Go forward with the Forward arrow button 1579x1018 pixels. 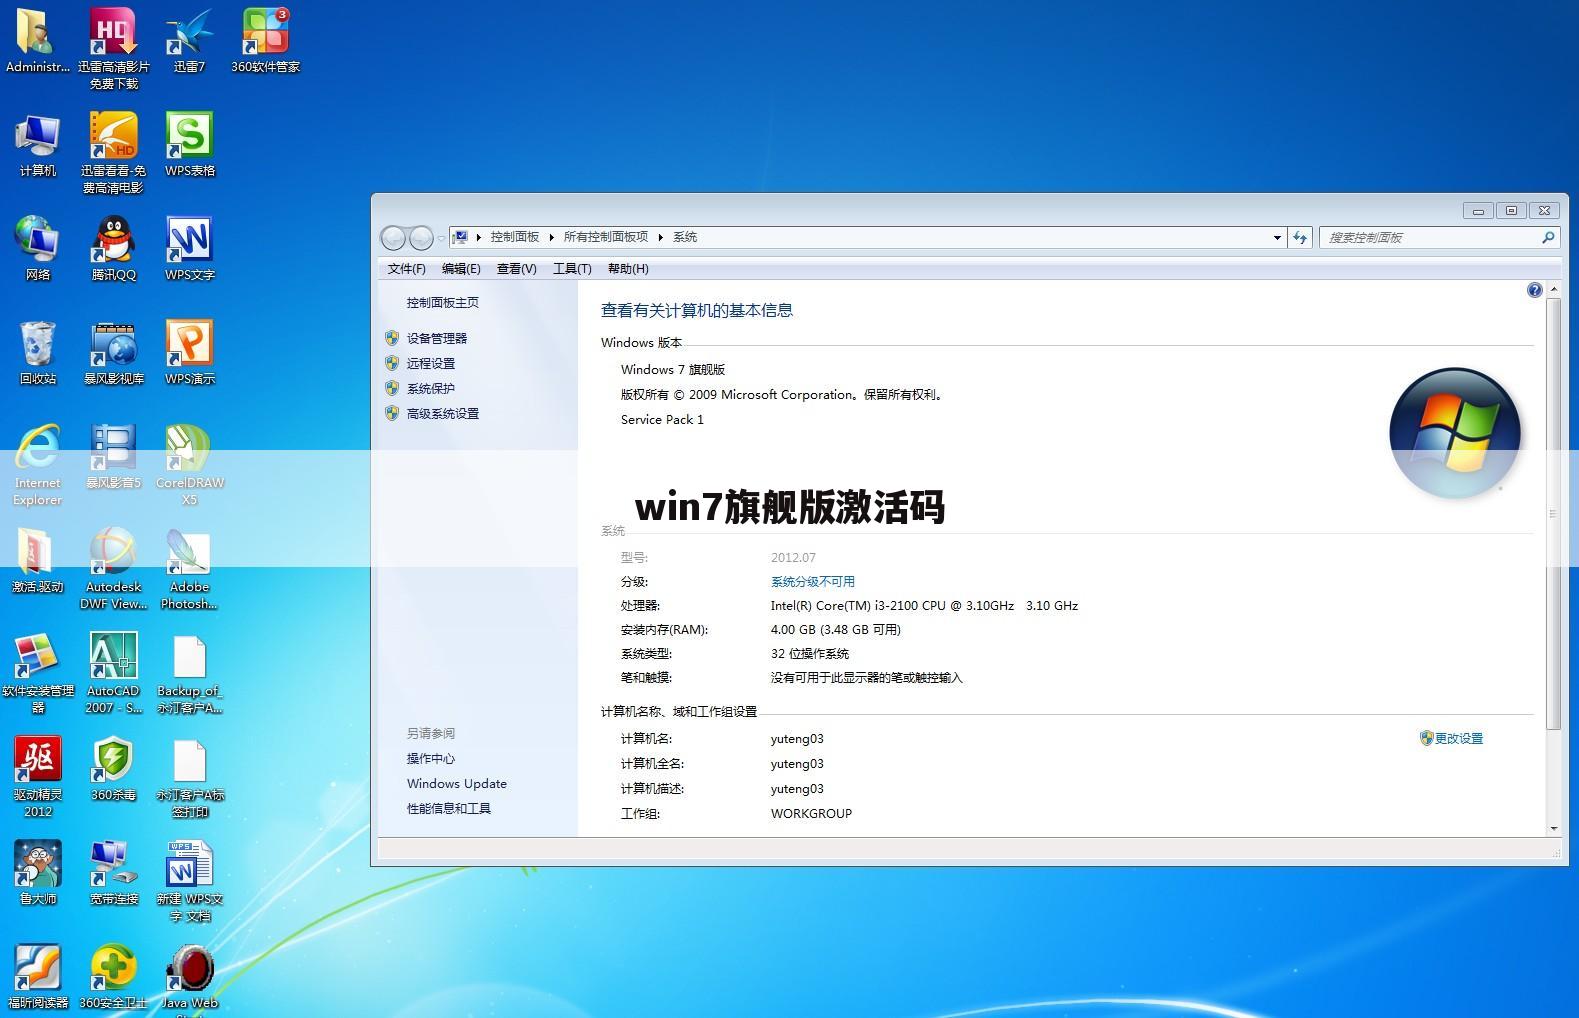coord(421,237)
